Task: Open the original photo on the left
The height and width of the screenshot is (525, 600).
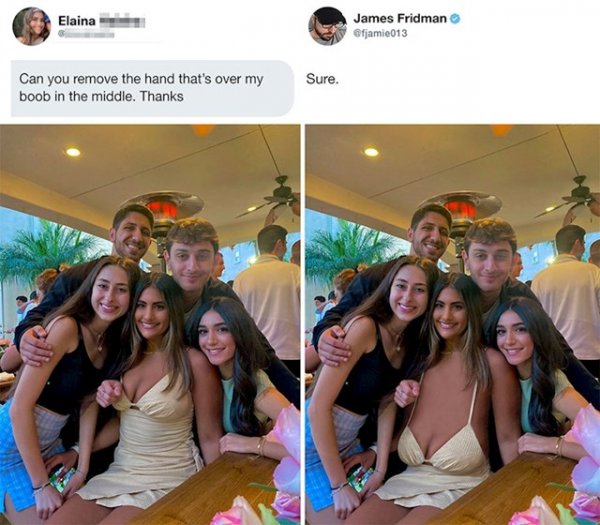Action: click(x=150, y=324)
